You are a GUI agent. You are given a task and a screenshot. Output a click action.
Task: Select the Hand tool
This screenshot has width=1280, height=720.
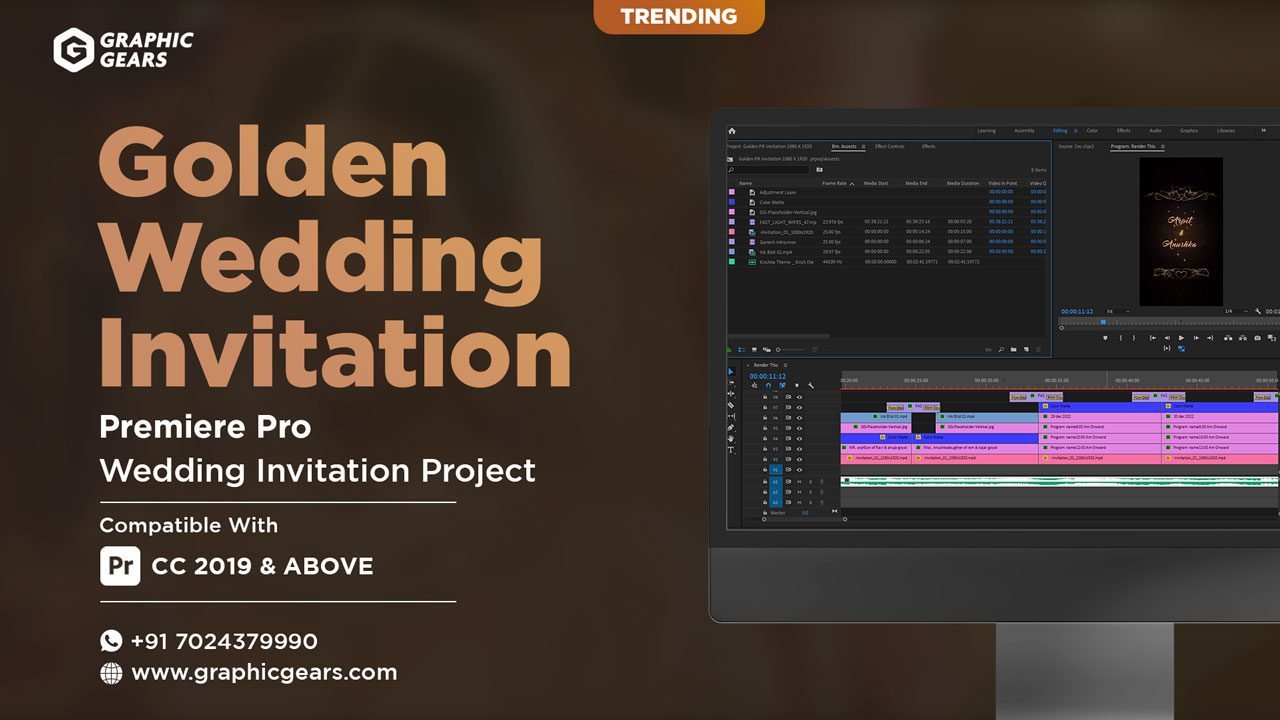tap(731, 439)
